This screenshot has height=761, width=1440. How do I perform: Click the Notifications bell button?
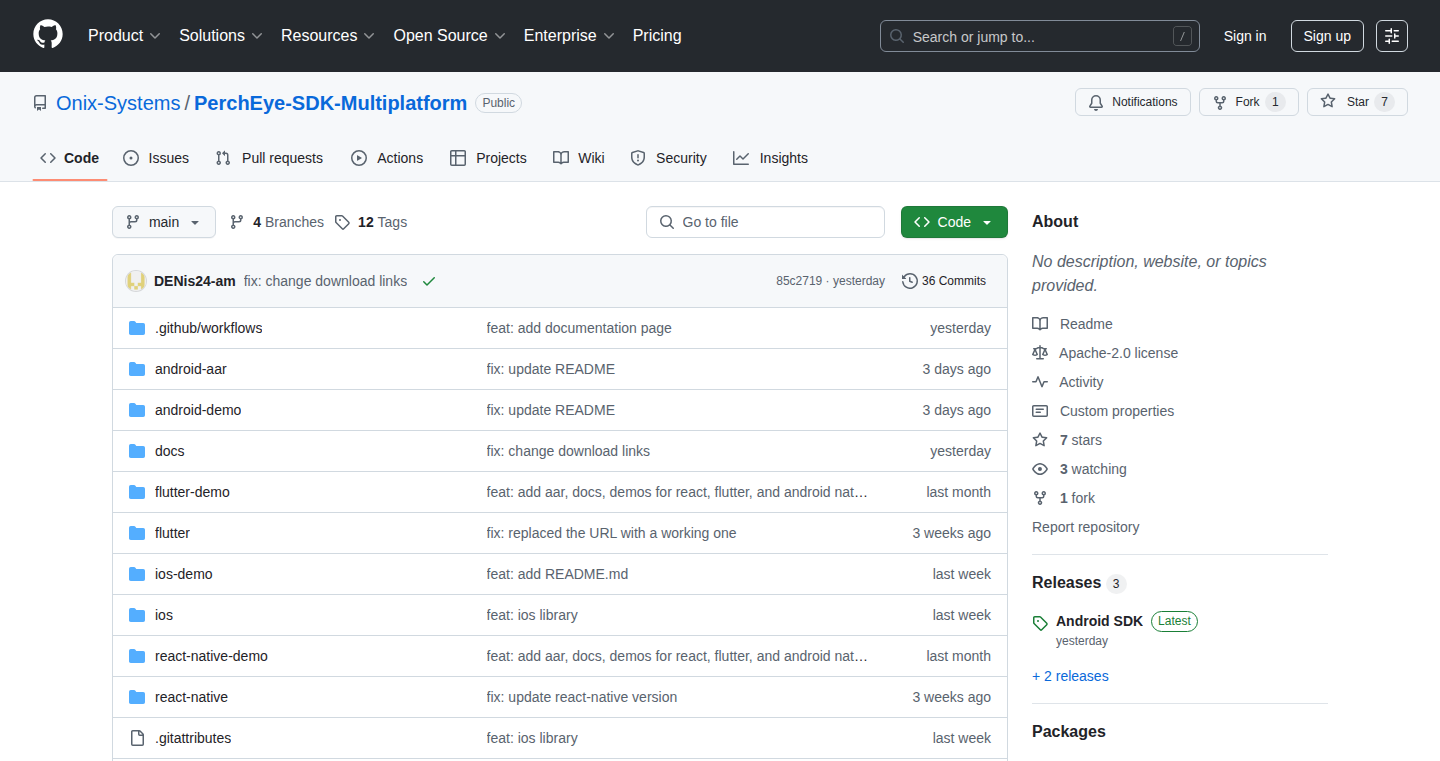[x=1133, y=102]
